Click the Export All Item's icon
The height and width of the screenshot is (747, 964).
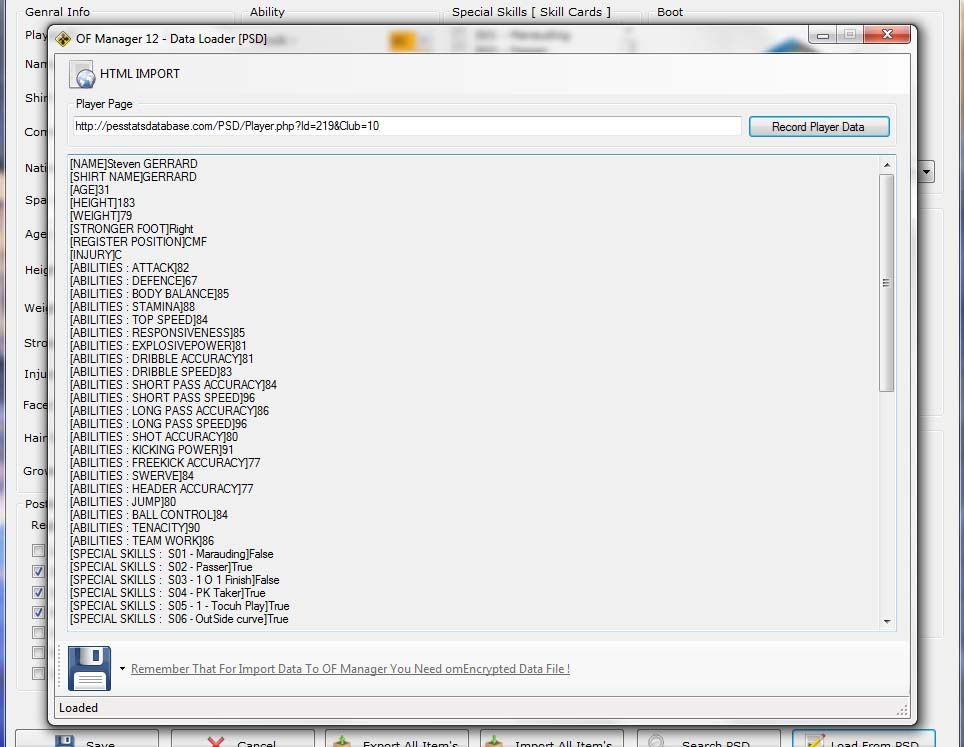click(342, 741)
